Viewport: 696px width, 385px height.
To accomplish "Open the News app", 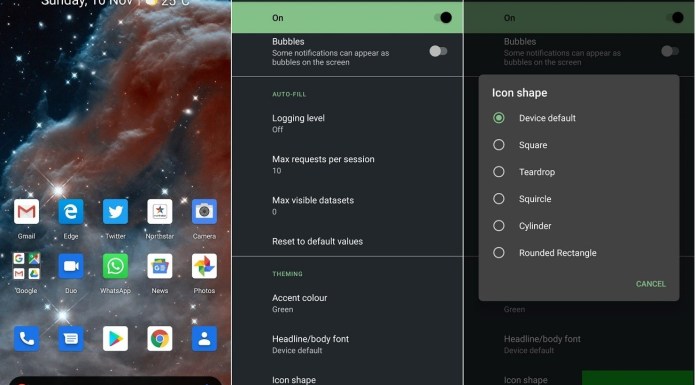I will tap(160, 266).
